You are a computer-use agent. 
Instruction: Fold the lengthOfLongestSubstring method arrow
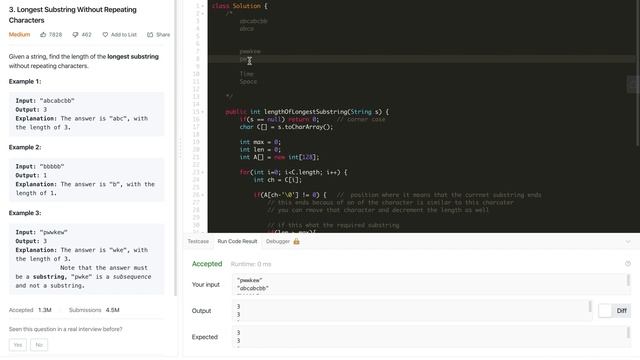[x=203, y=112]
